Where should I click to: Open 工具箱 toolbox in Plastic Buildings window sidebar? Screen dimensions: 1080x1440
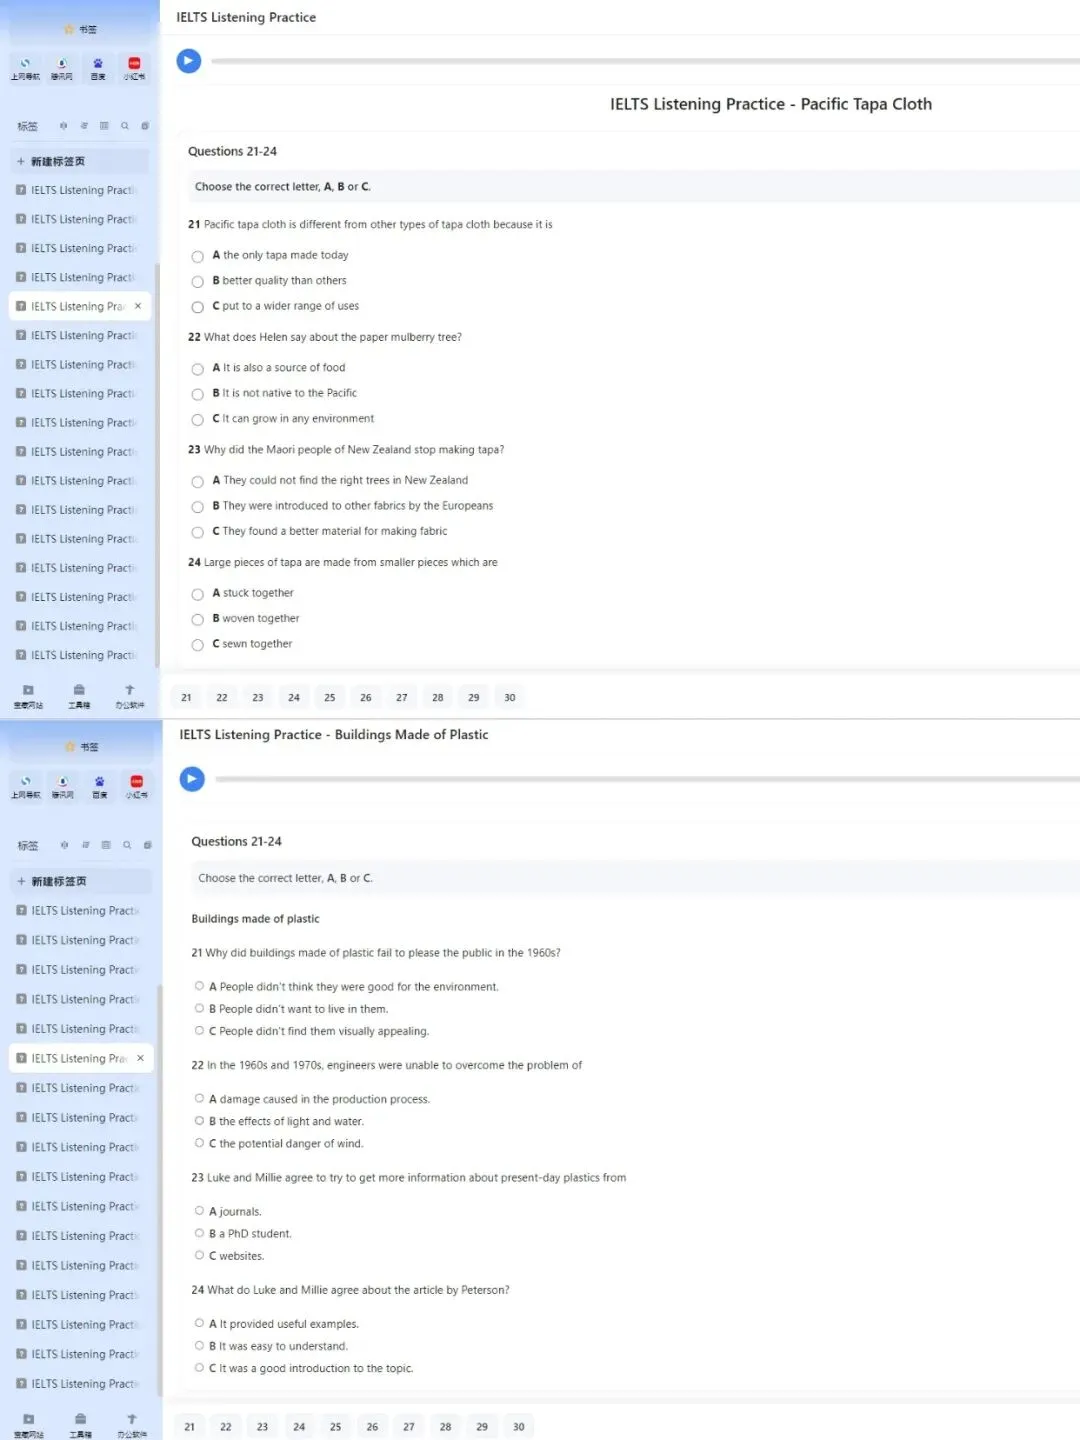coord(81,1425)
